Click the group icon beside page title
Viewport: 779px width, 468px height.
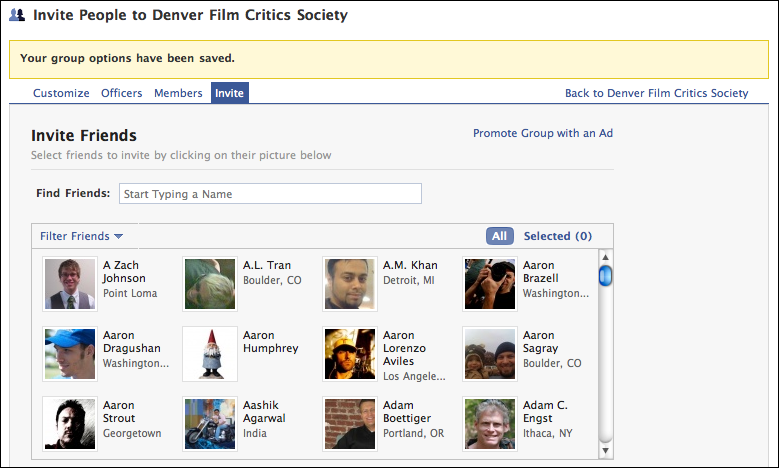point(17,16)
